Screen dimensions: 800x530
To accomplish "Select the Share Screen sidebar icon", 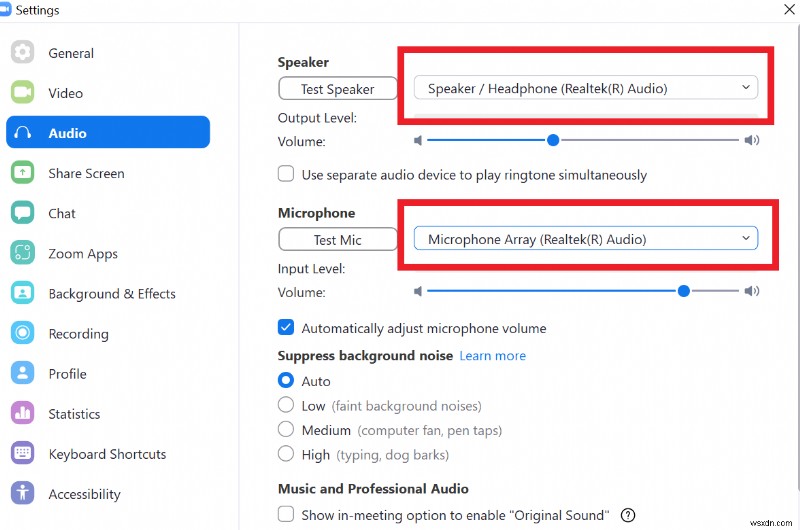I will [x=22, y=173].
